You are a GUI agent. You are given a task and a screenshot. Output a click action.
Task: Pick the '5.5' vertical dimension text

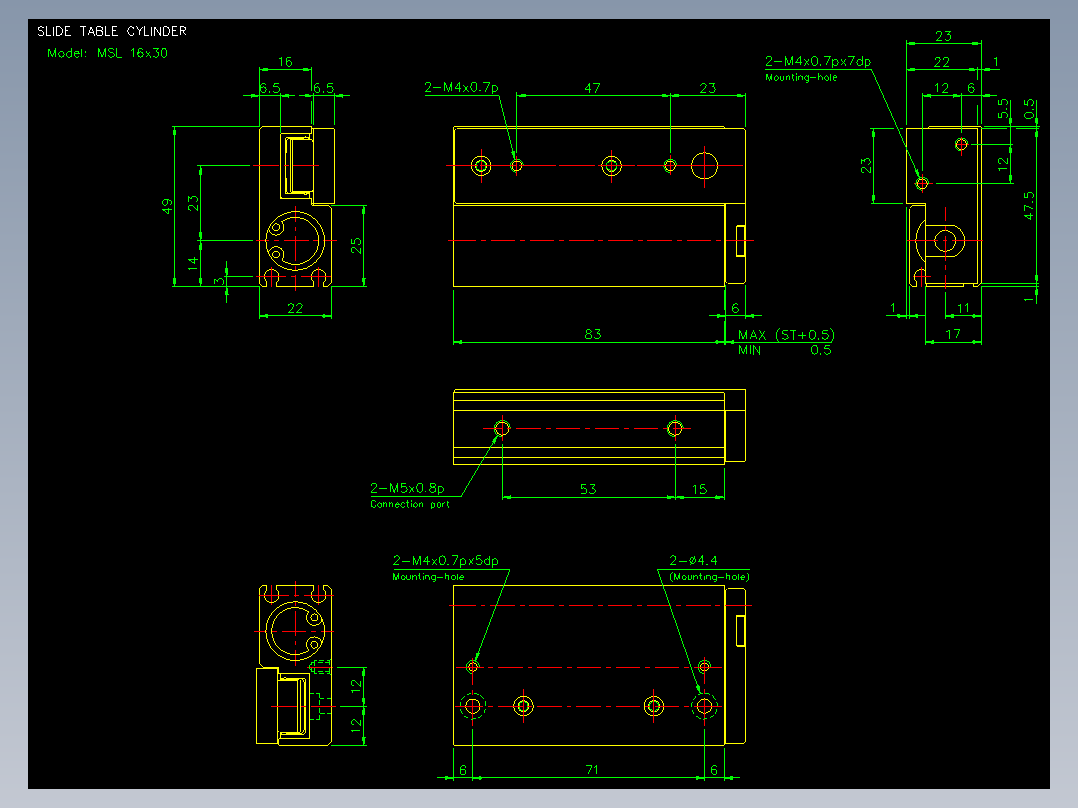[1003, 109]
